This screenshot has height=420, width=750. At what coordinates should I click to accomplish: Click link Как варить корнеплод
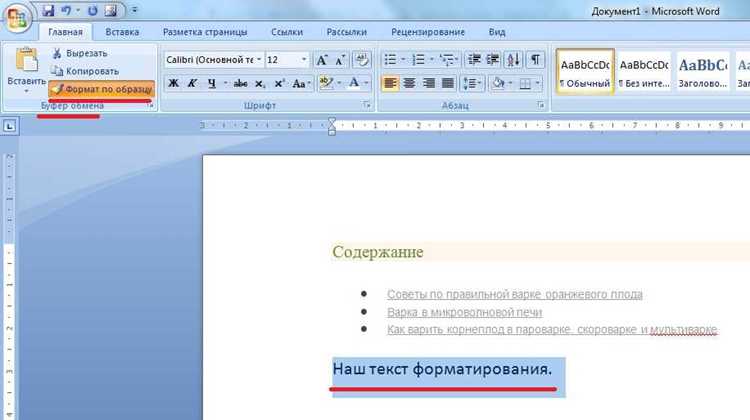point(552,329)
